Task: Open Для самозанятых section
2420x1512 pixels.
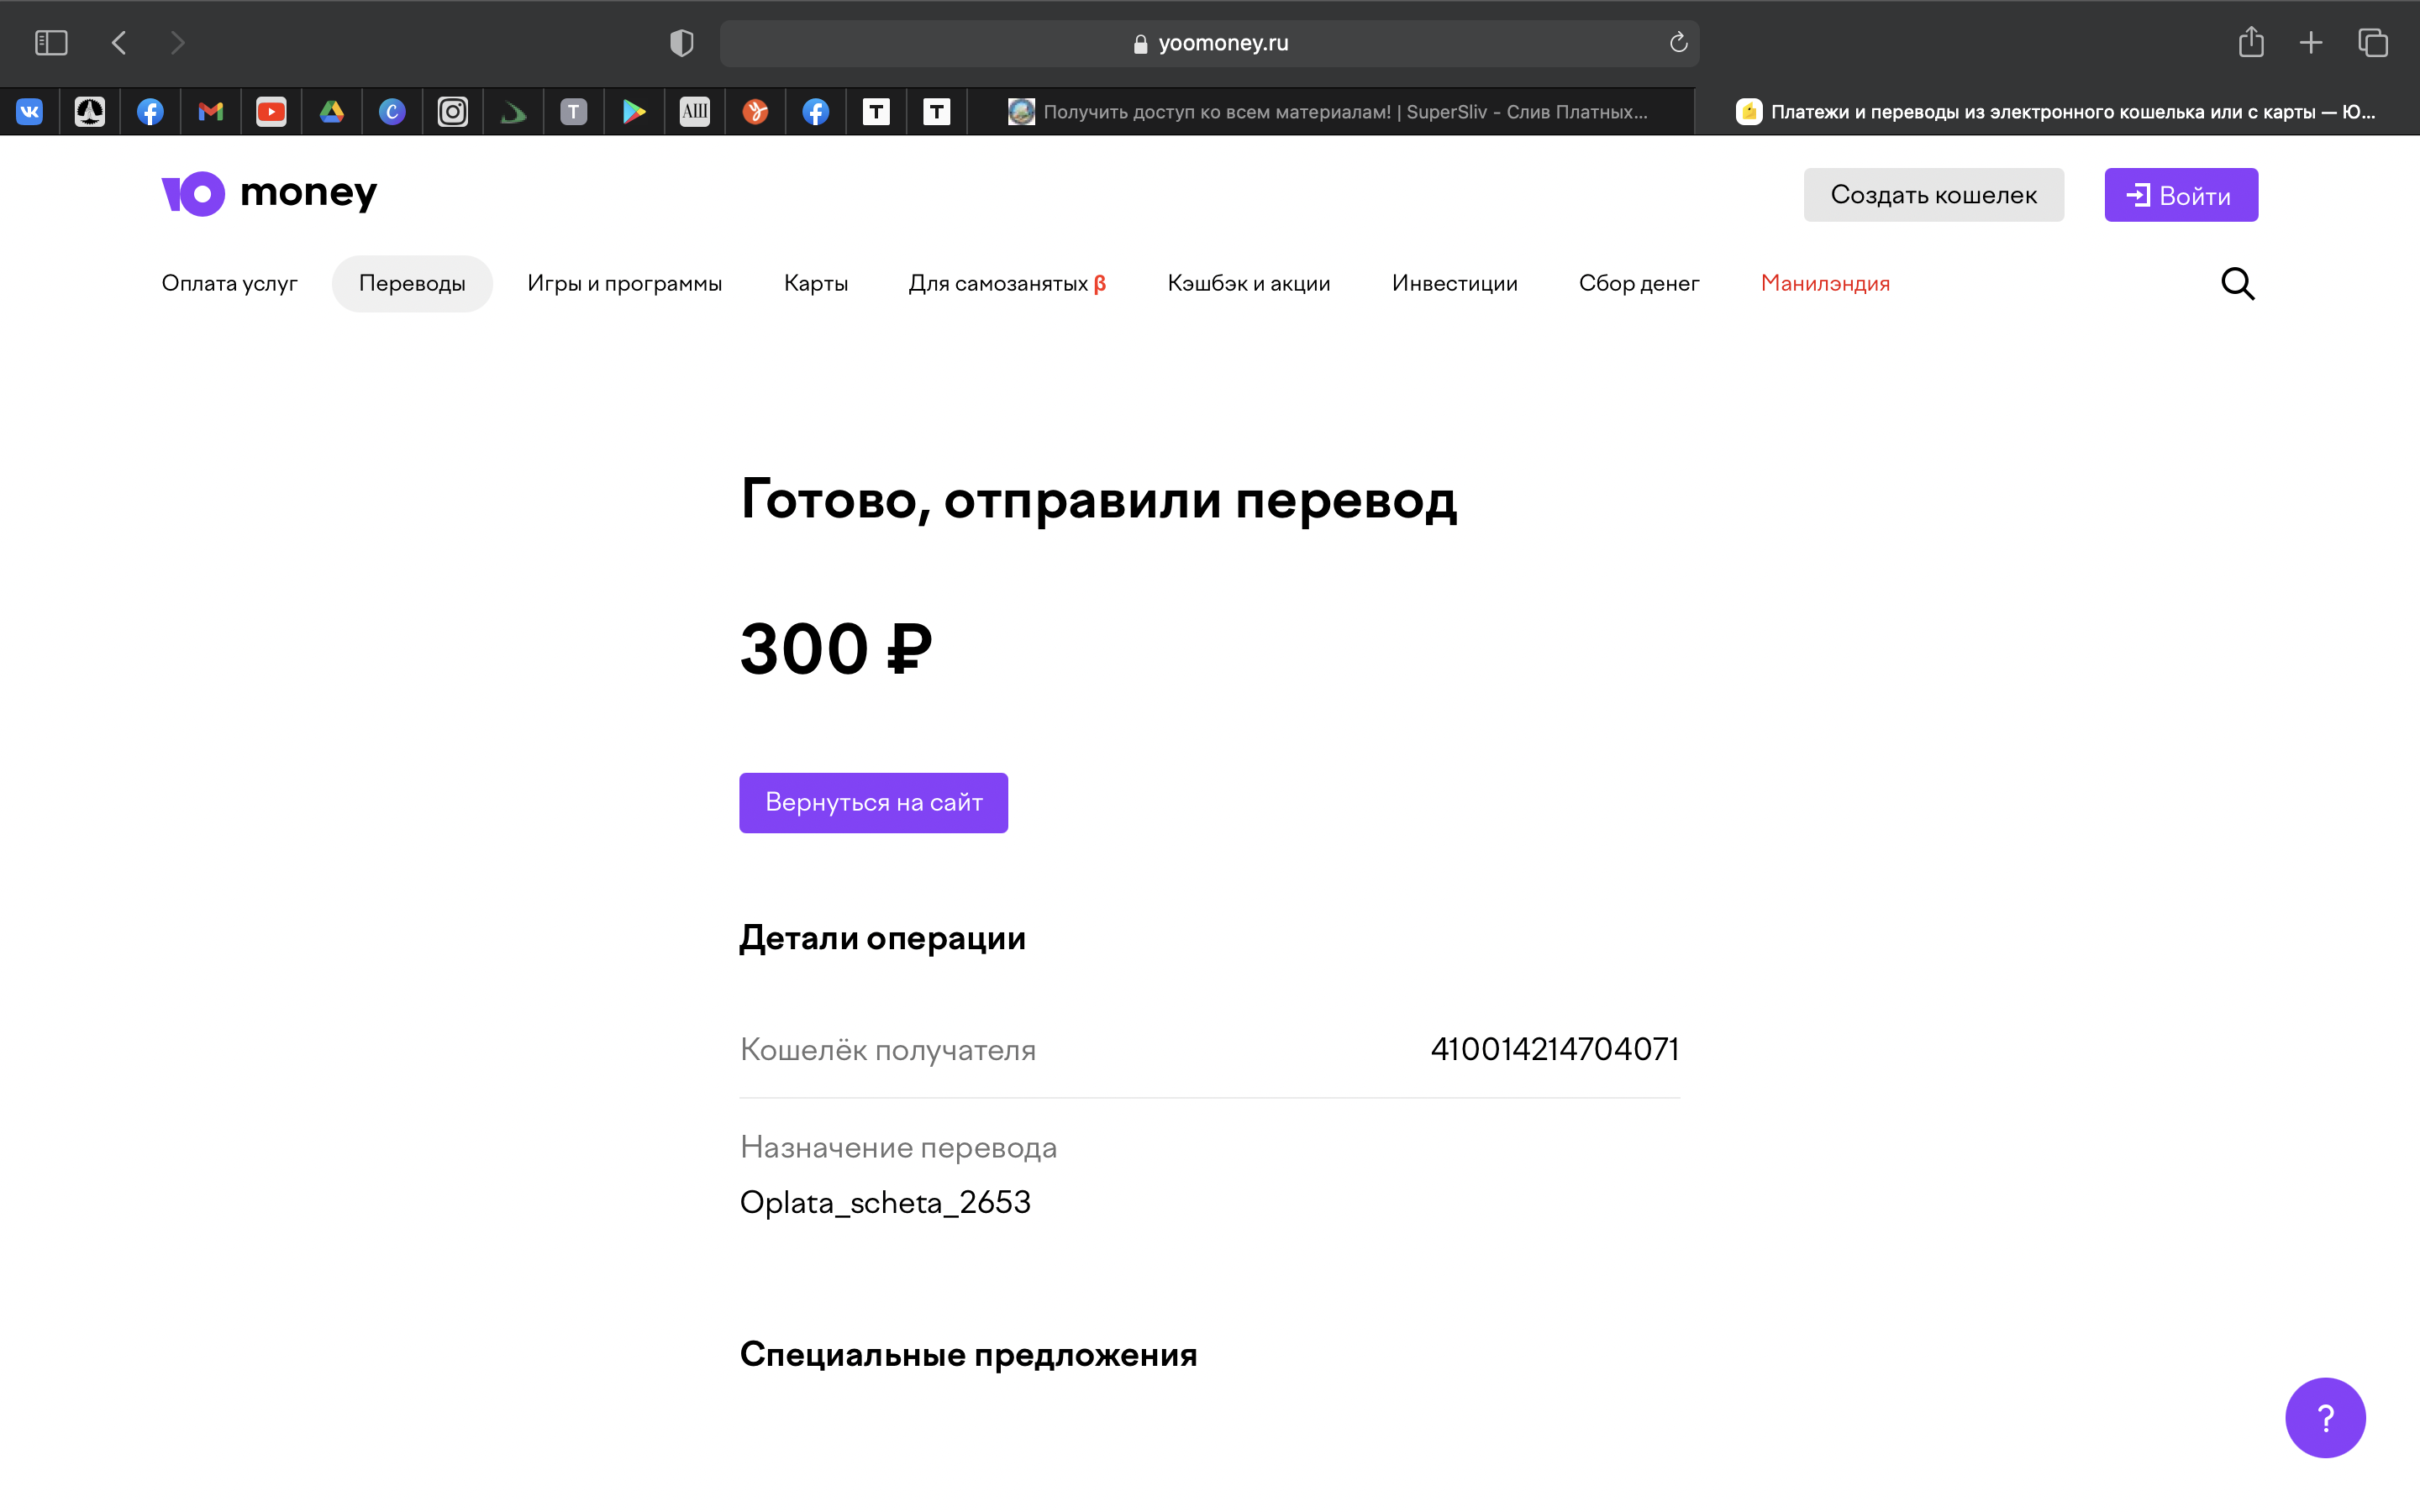Action: click(x=1007, y=284)
